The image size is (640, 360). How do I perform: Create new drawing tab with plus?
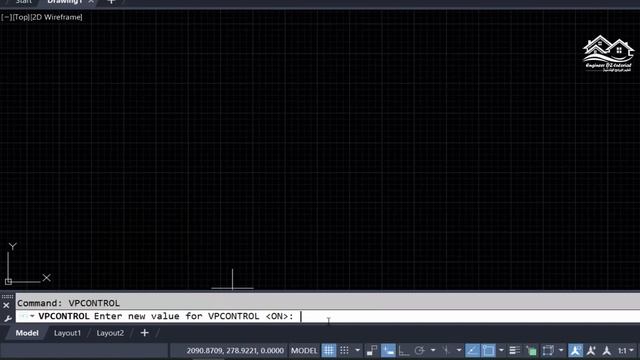[111, 2]
